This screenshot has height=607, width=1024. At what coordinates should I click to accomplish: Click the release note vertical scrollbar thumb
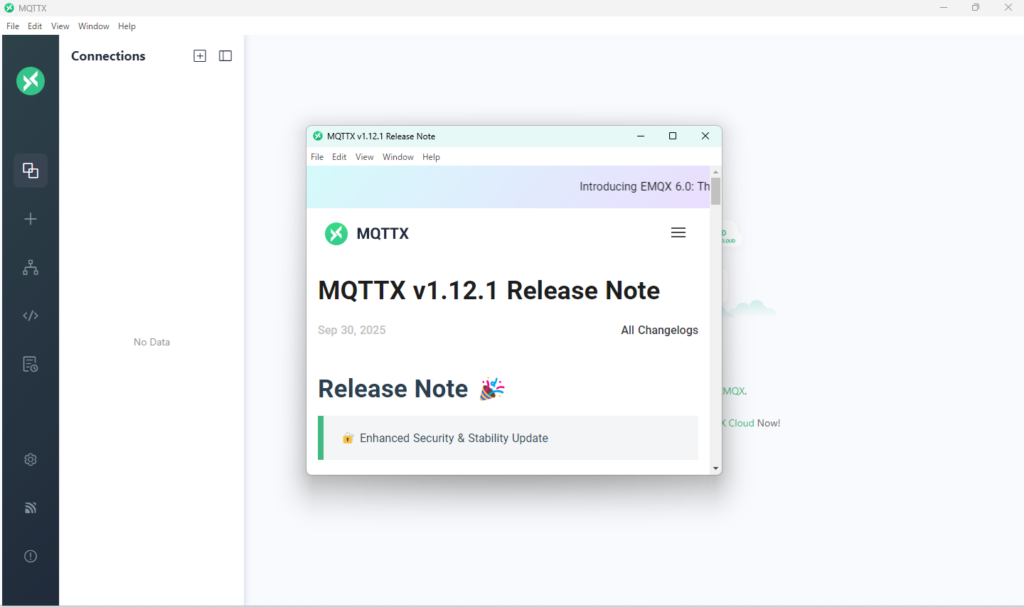716,190
